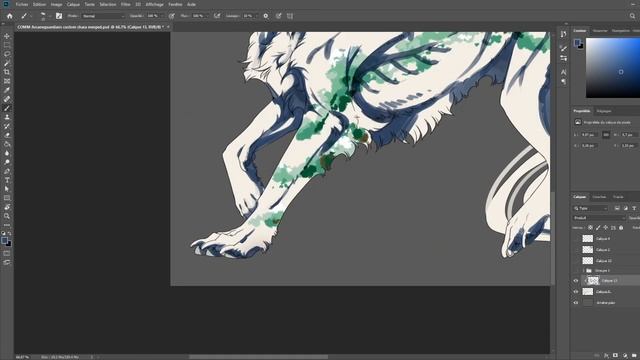Toggle lock transparent pixels
This screenshot has height=360, width=640.
coord(590,228)
